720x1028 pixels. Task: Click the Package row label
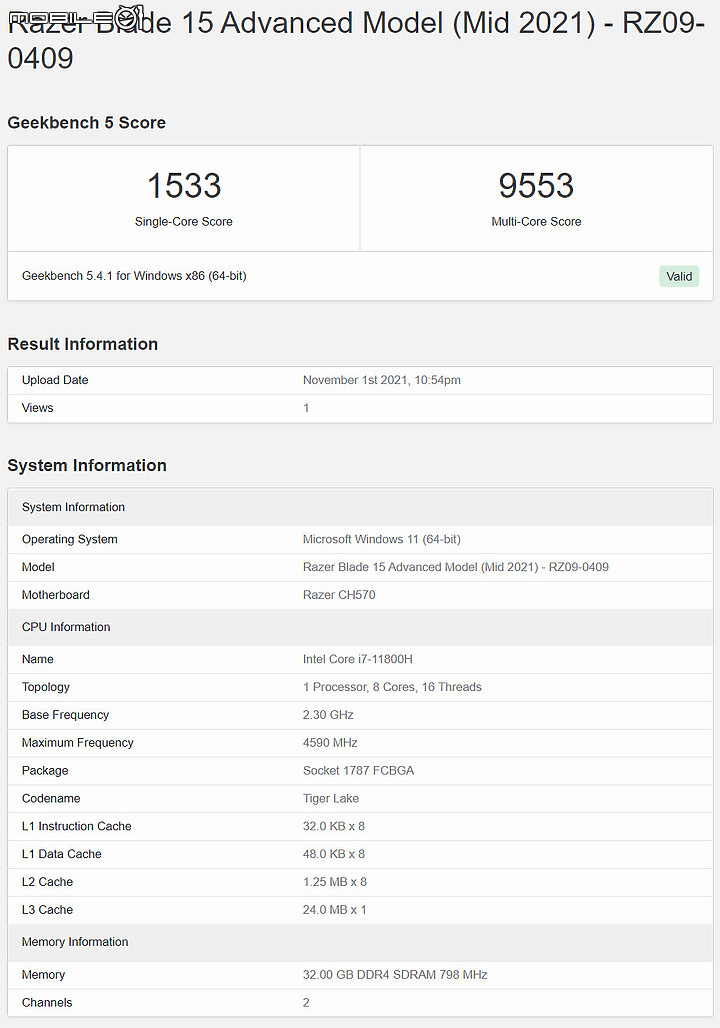pyautogui.click(x=45, y=771)
